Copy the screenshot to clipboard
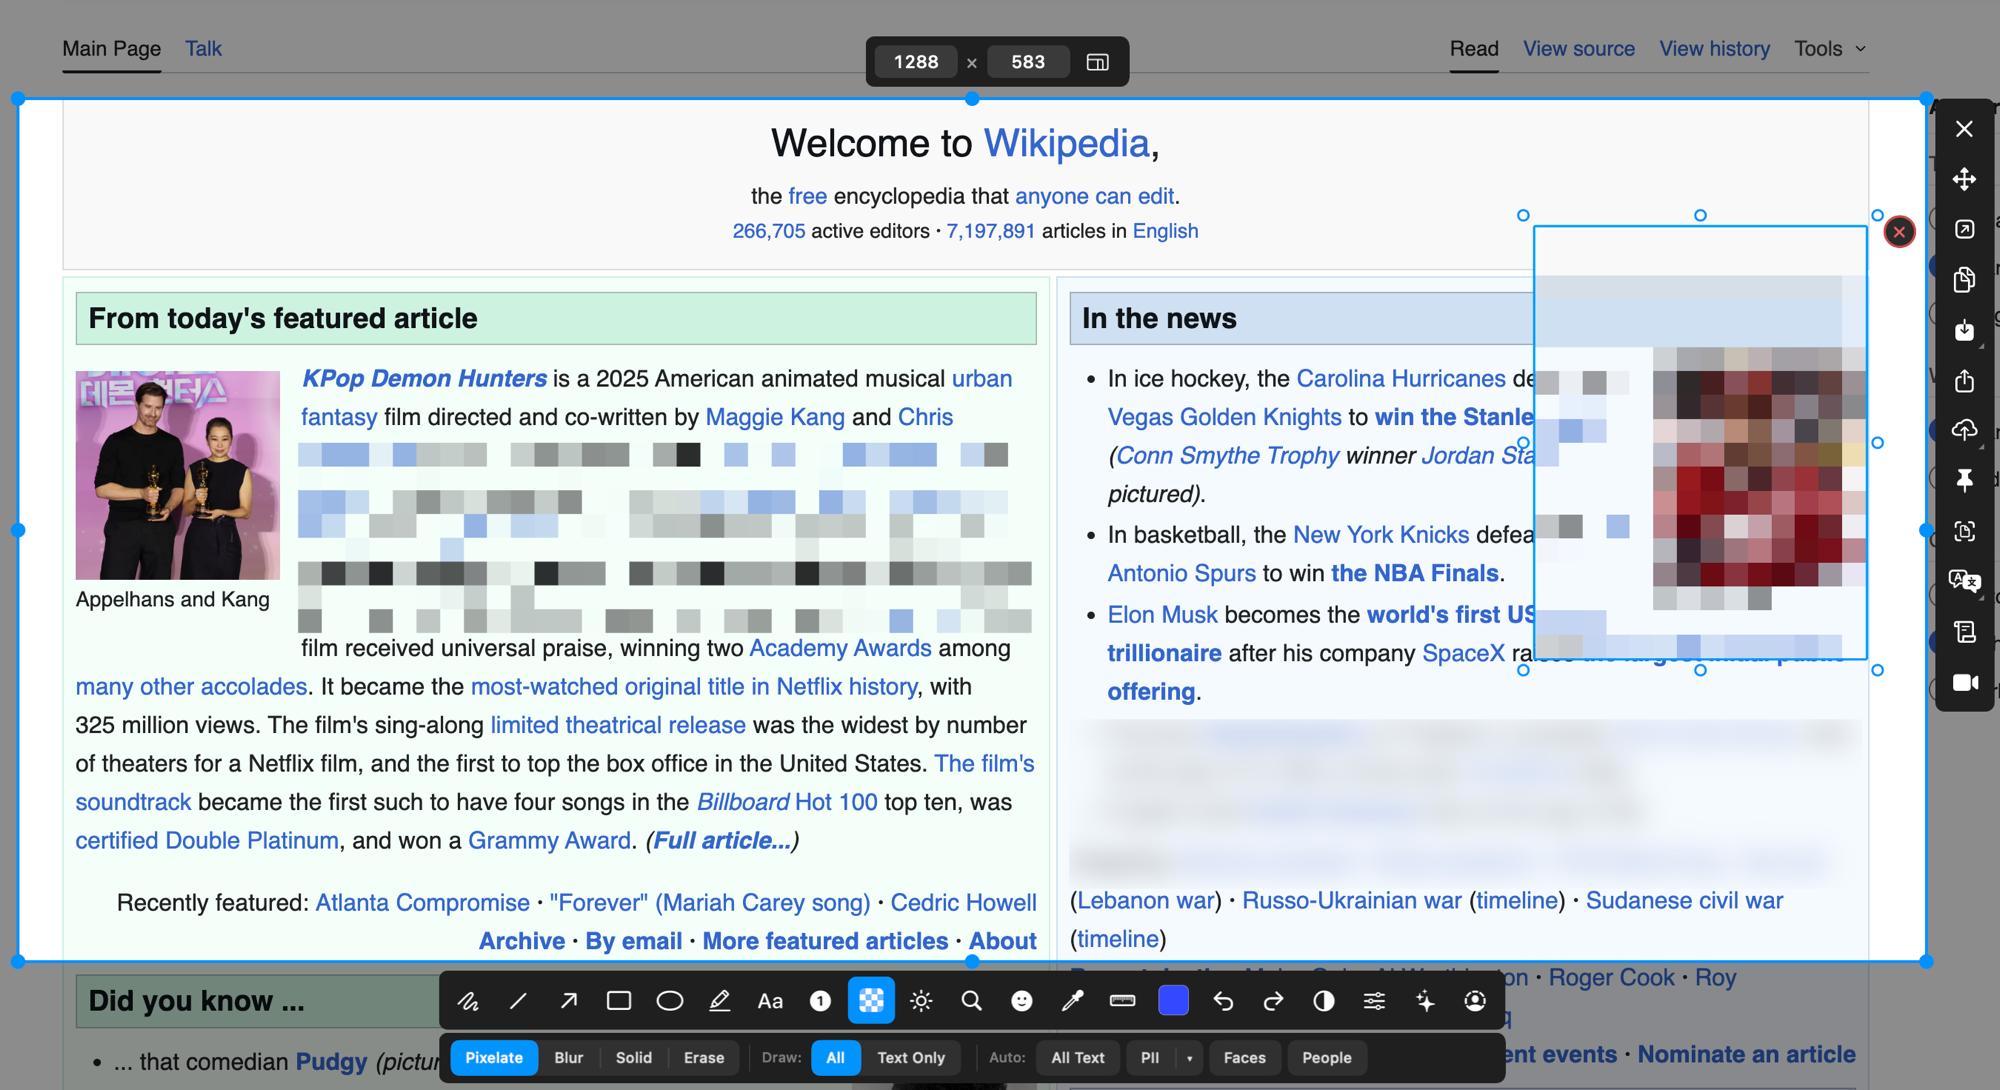The height and width of the screenshot is (1090, 2000). coord(1964,279)
